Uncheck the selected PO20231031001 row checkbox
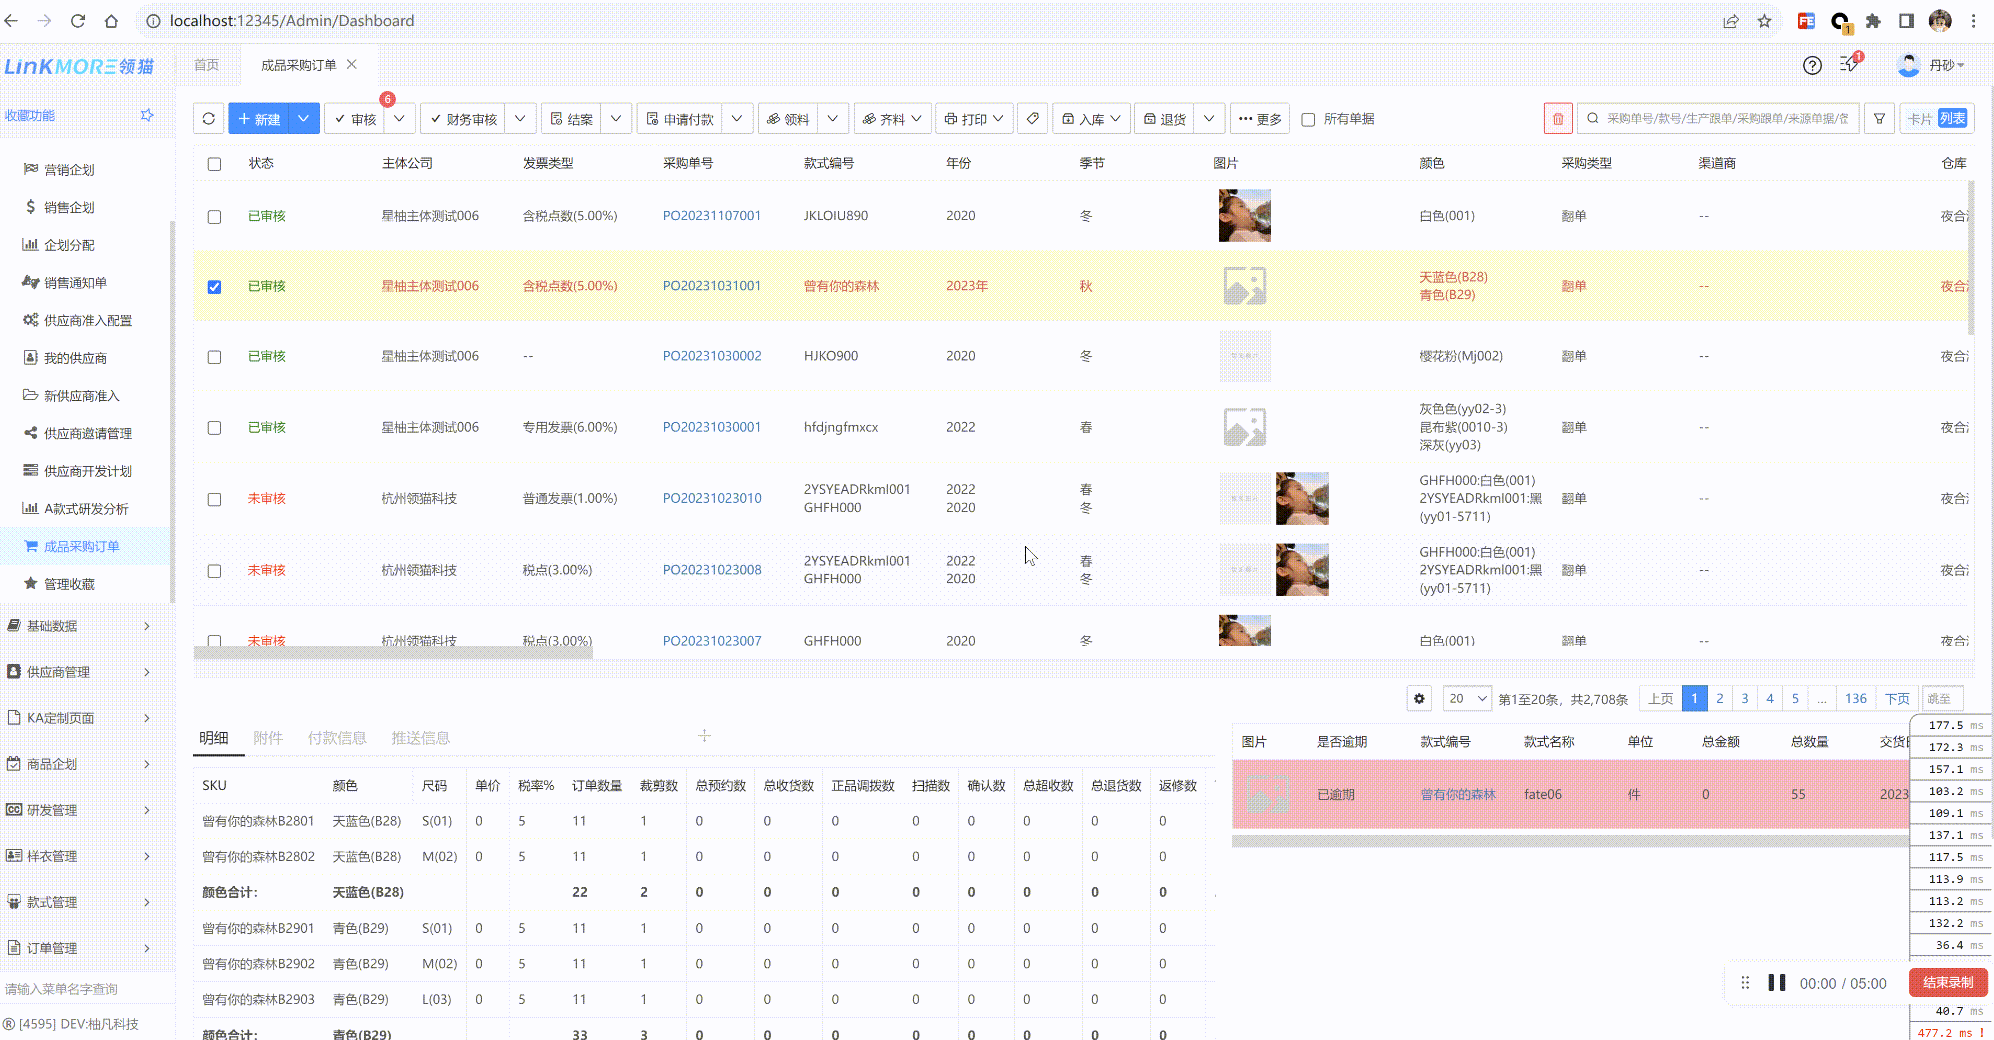The image size is (1994, 1040). tap(214, 287)
